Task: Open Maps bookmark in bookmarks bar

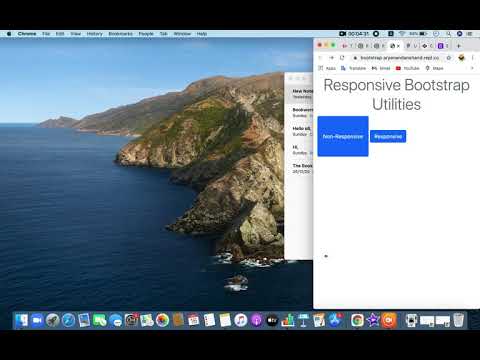Action: tap(434, 68)
